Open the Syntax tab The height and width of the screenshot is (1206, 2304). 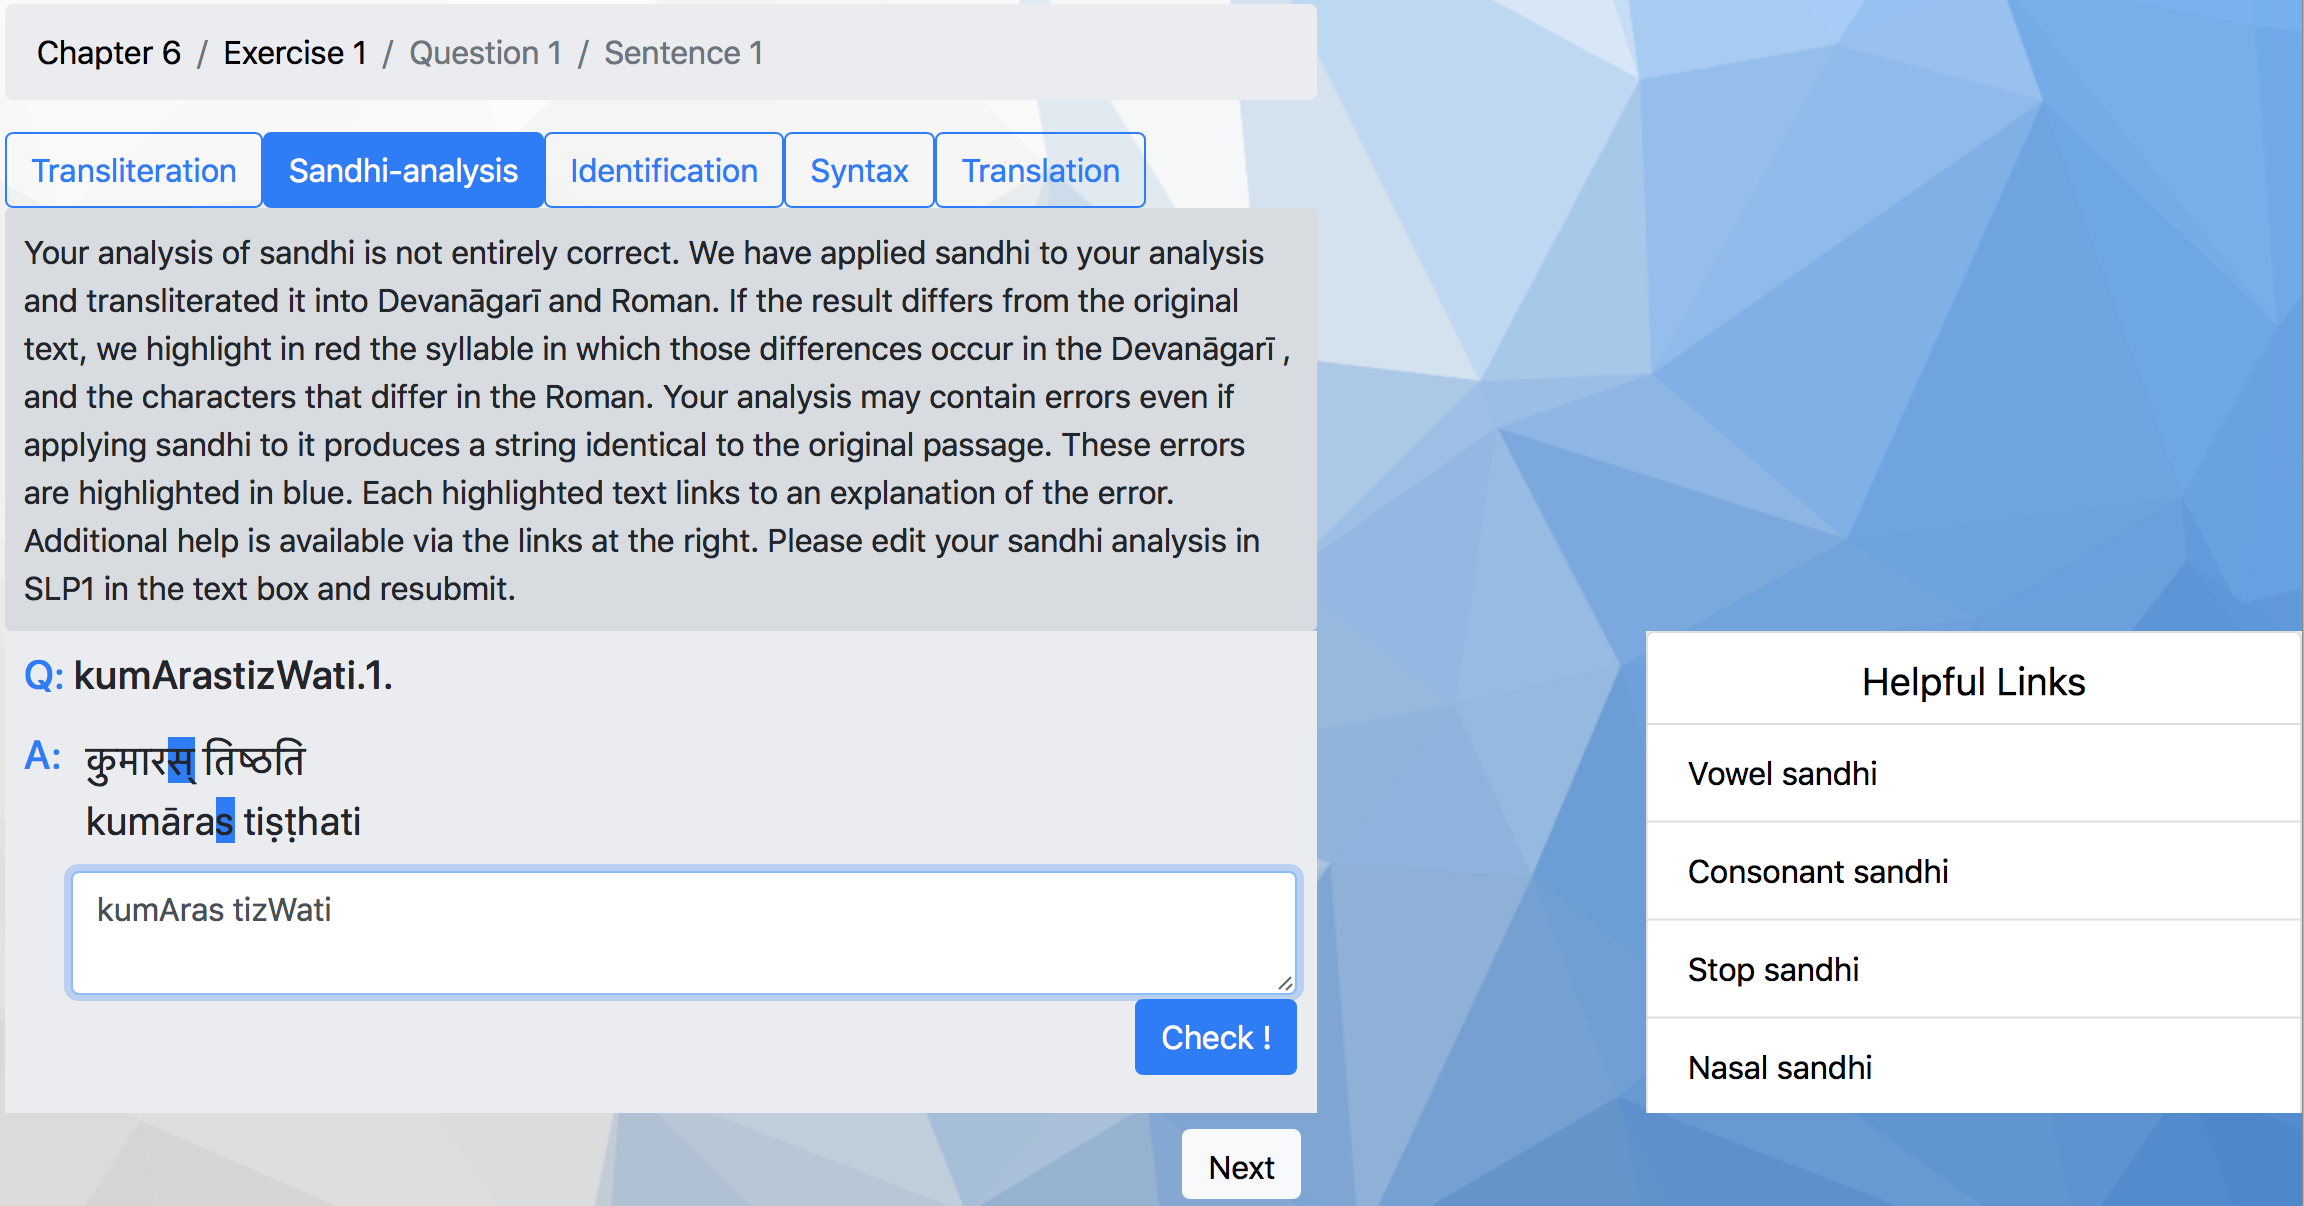[859, 171]
